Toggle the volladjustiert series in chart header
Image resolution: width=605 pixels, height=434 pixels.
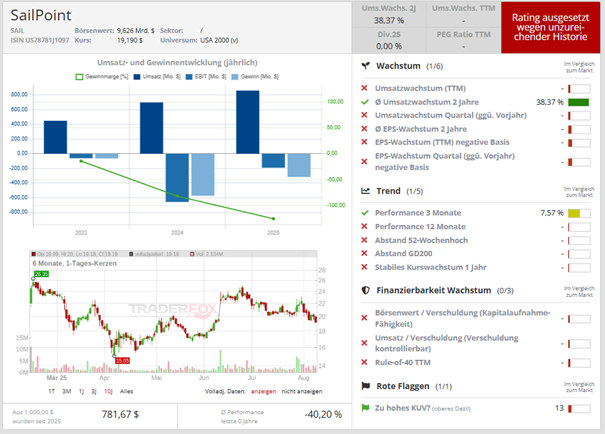(x=154, y=254)
